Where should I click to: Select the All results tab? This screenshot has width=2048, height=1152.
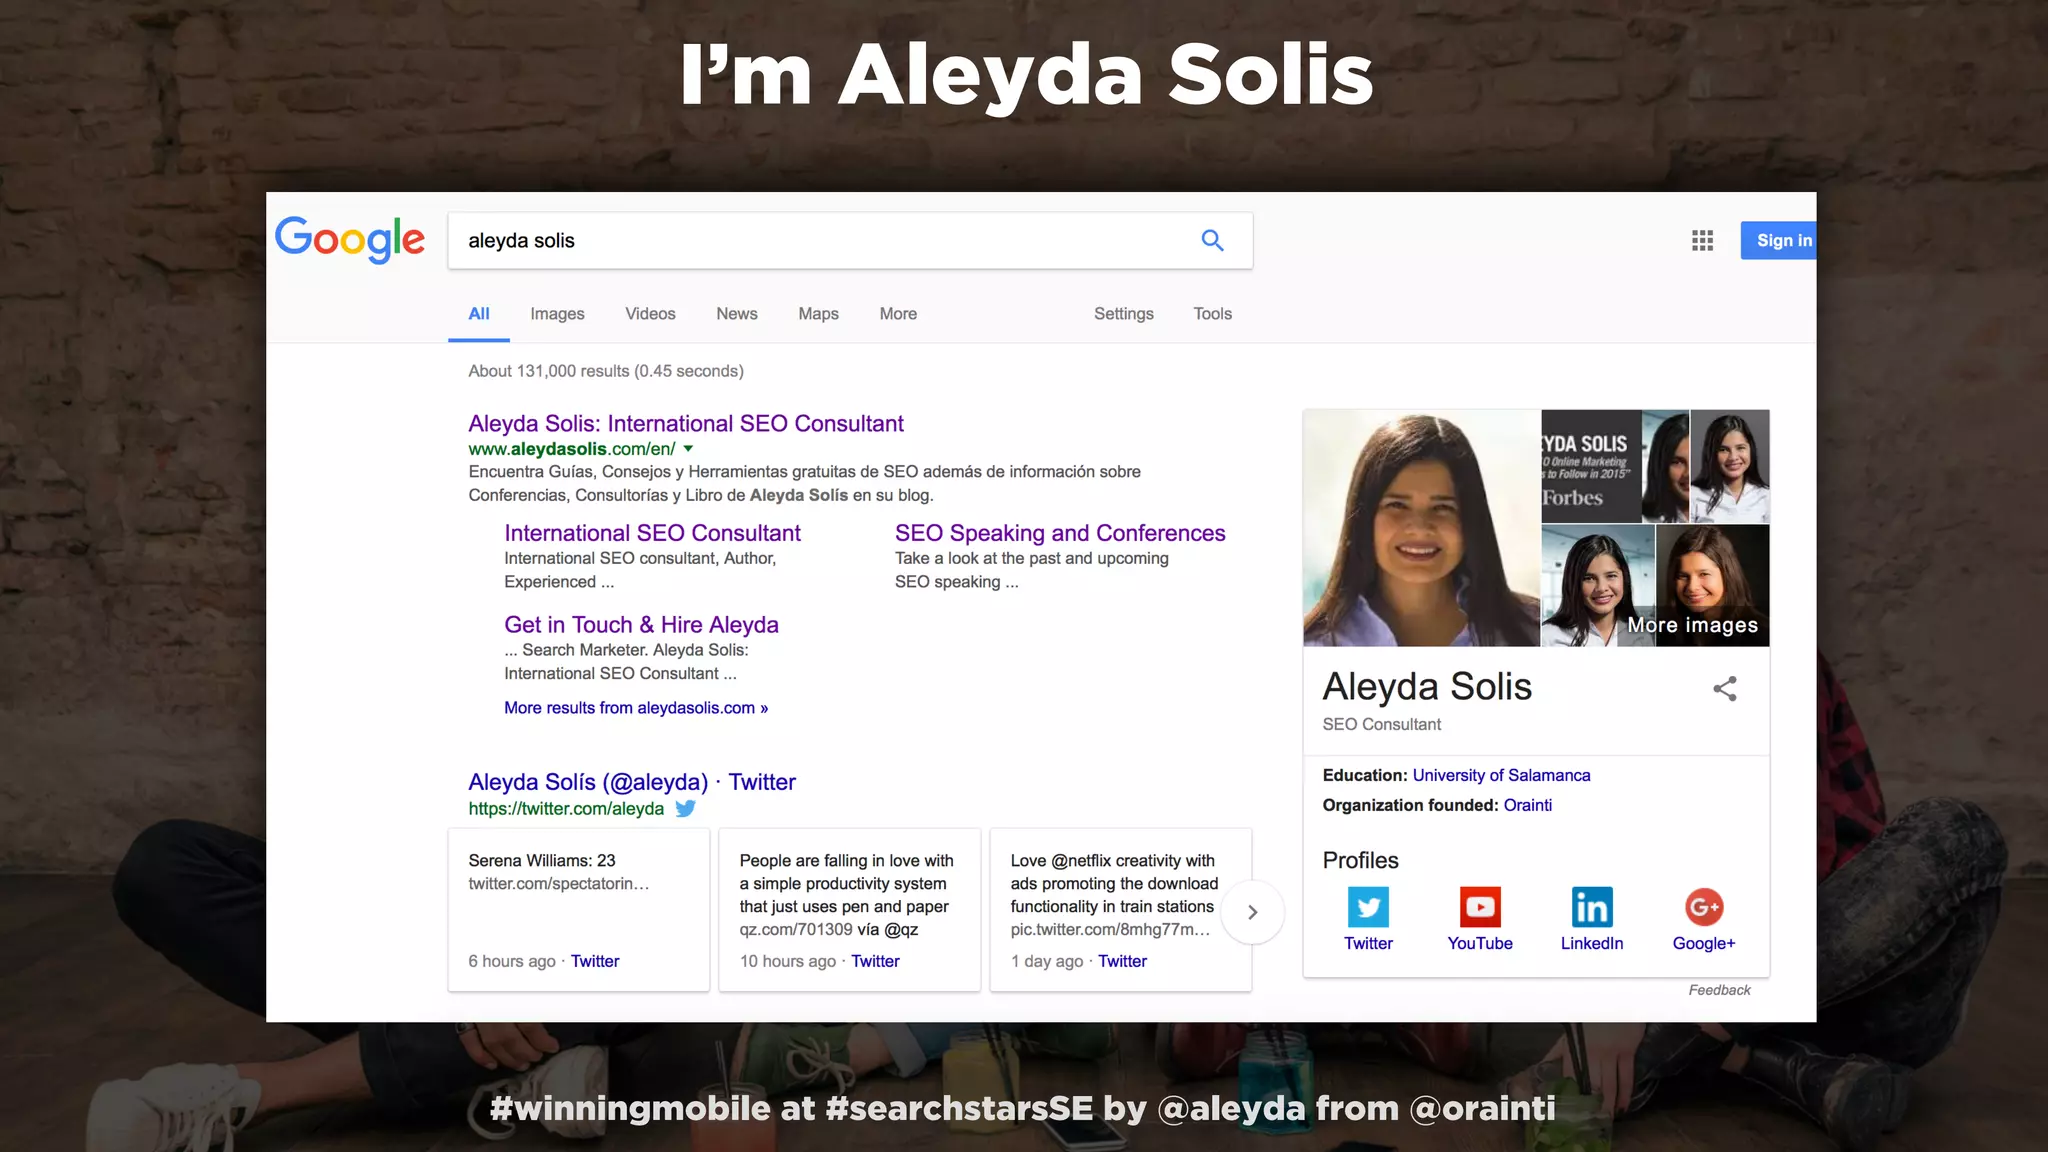479,314
